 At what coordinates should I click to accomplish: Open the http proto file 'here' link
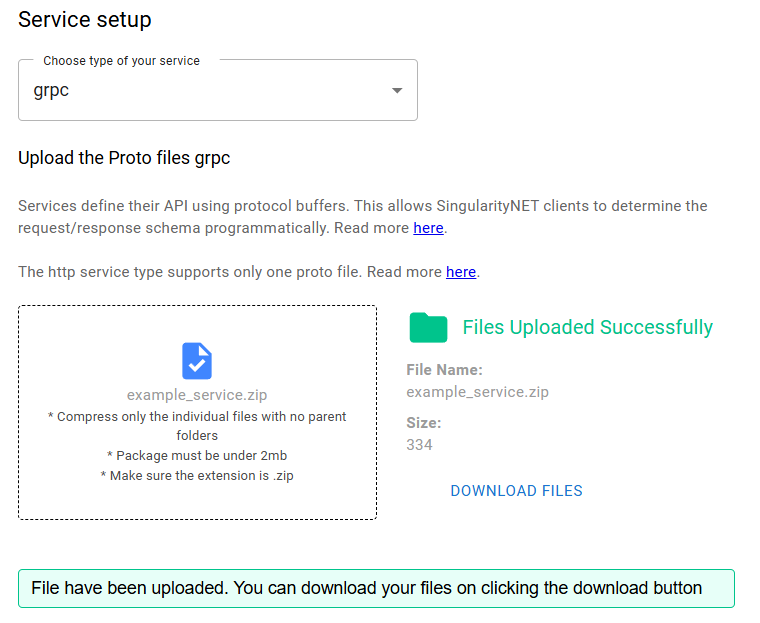[461, 272]
